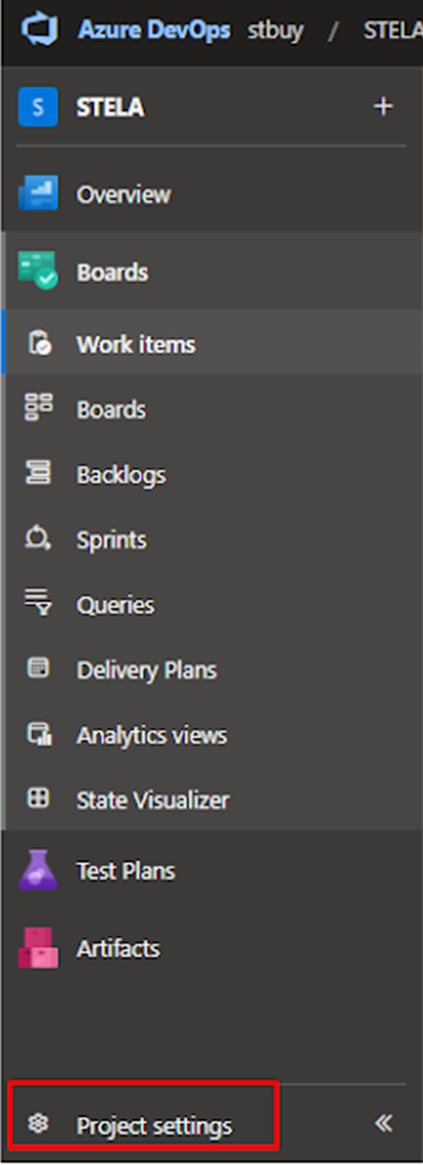This screenshot has height=1165, width=423.
Task: Open the Backlogs menu item
Action: coord(213,474)
